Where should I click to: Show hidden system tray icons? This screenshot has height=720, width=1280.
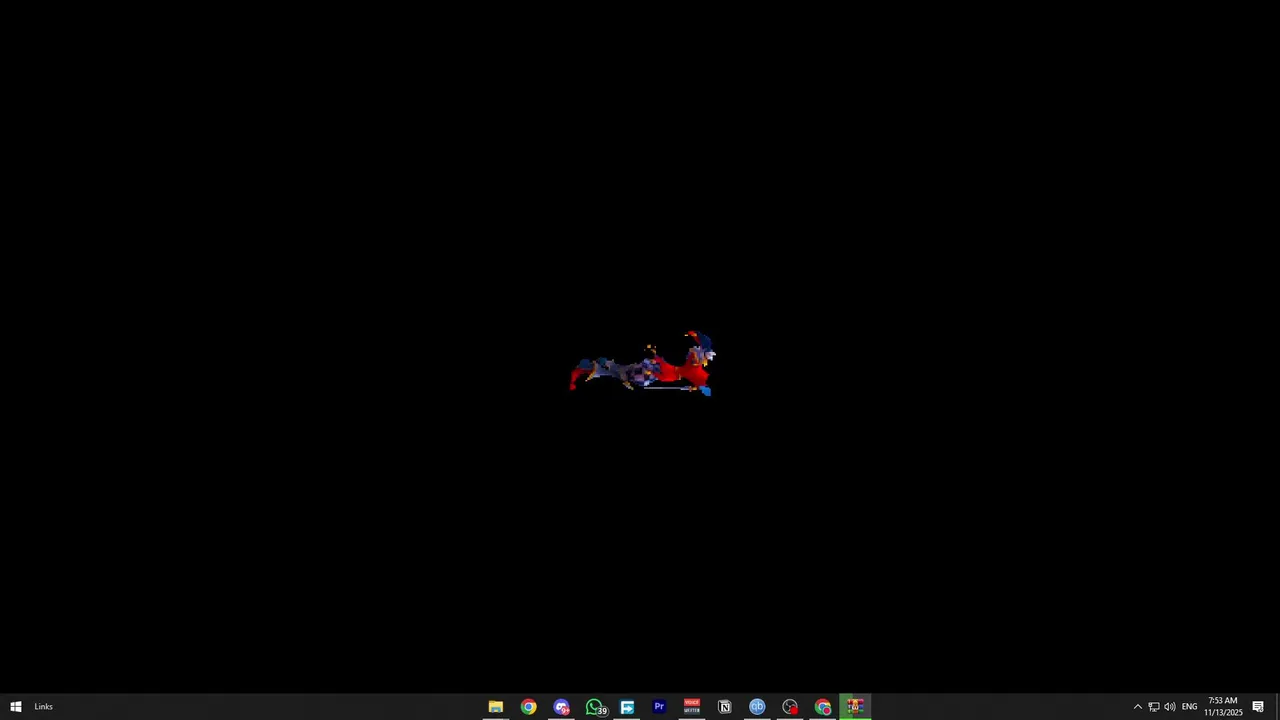1137,707
